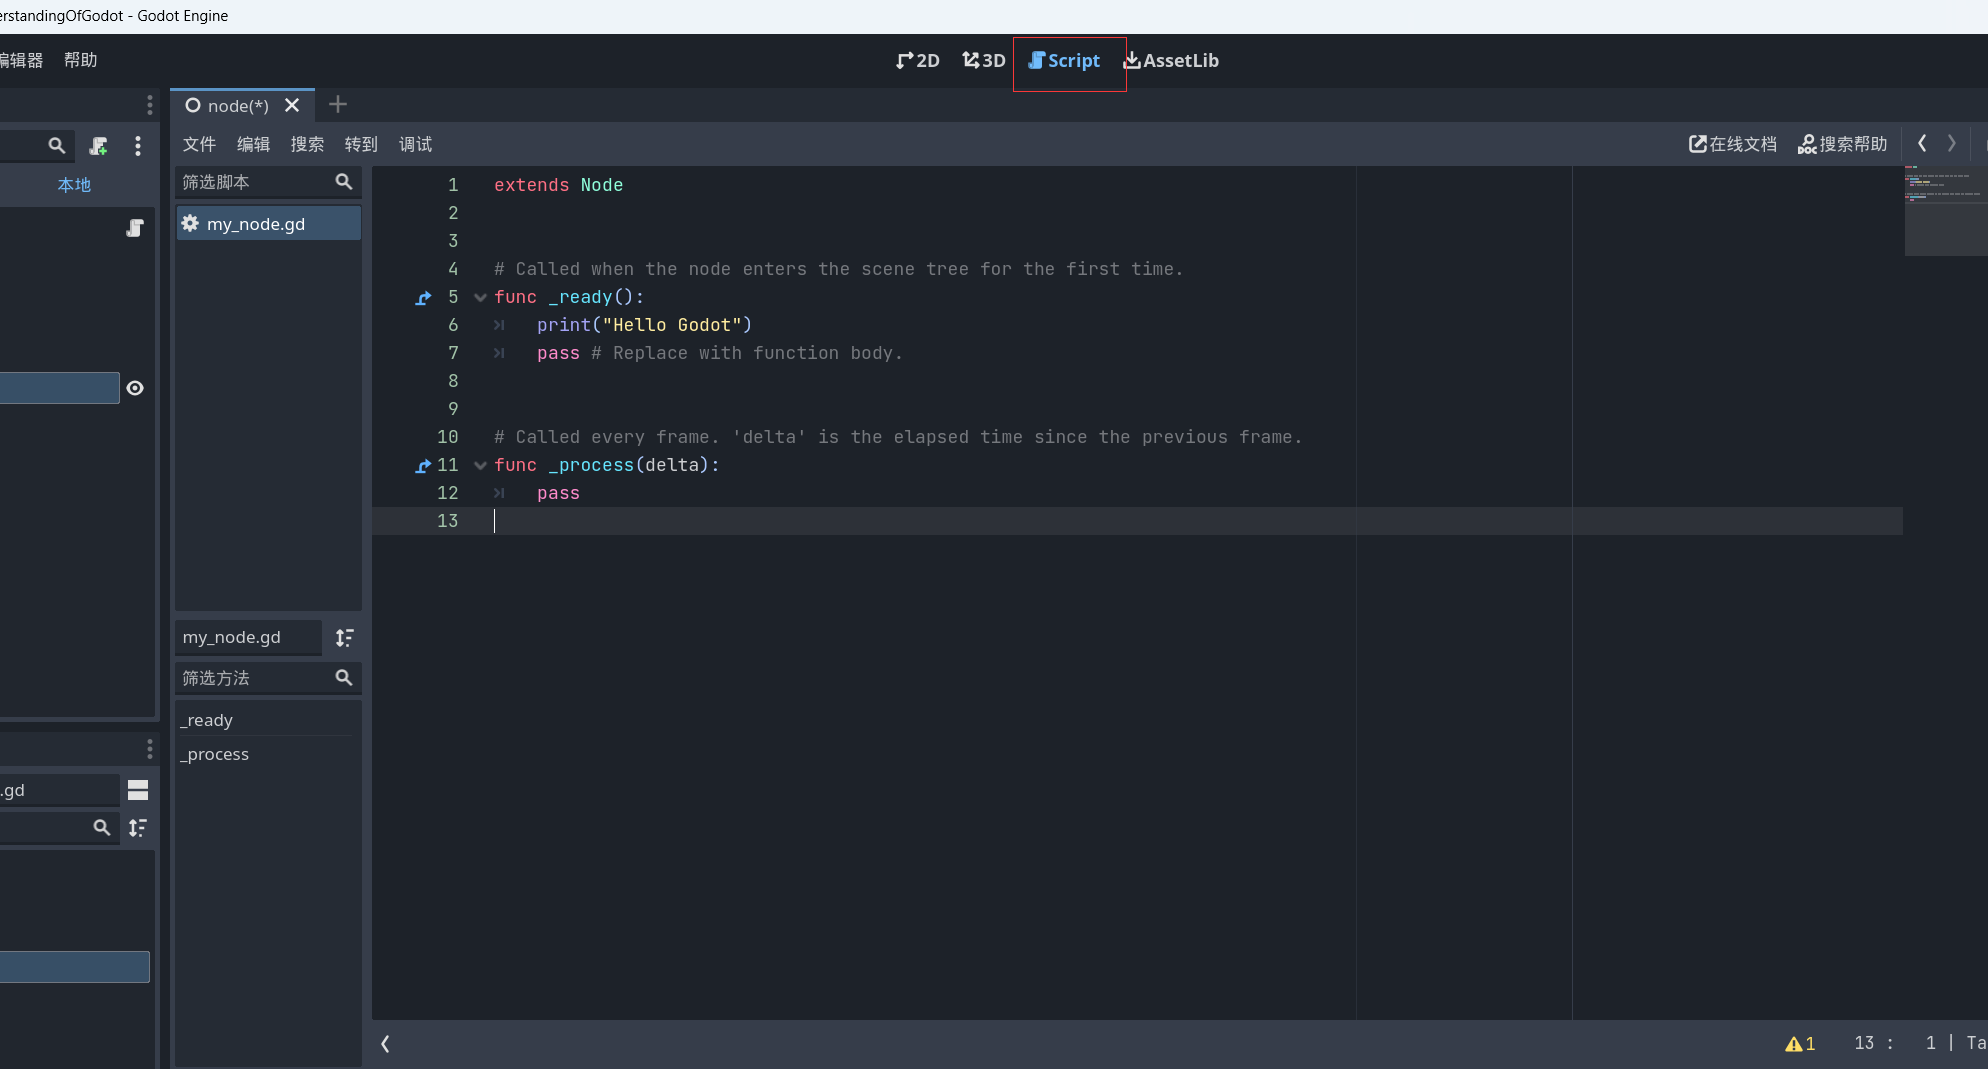Show the warnings count indicator
The width and height of the screenshot is (1988, 1069).
pos(1800,1044)
